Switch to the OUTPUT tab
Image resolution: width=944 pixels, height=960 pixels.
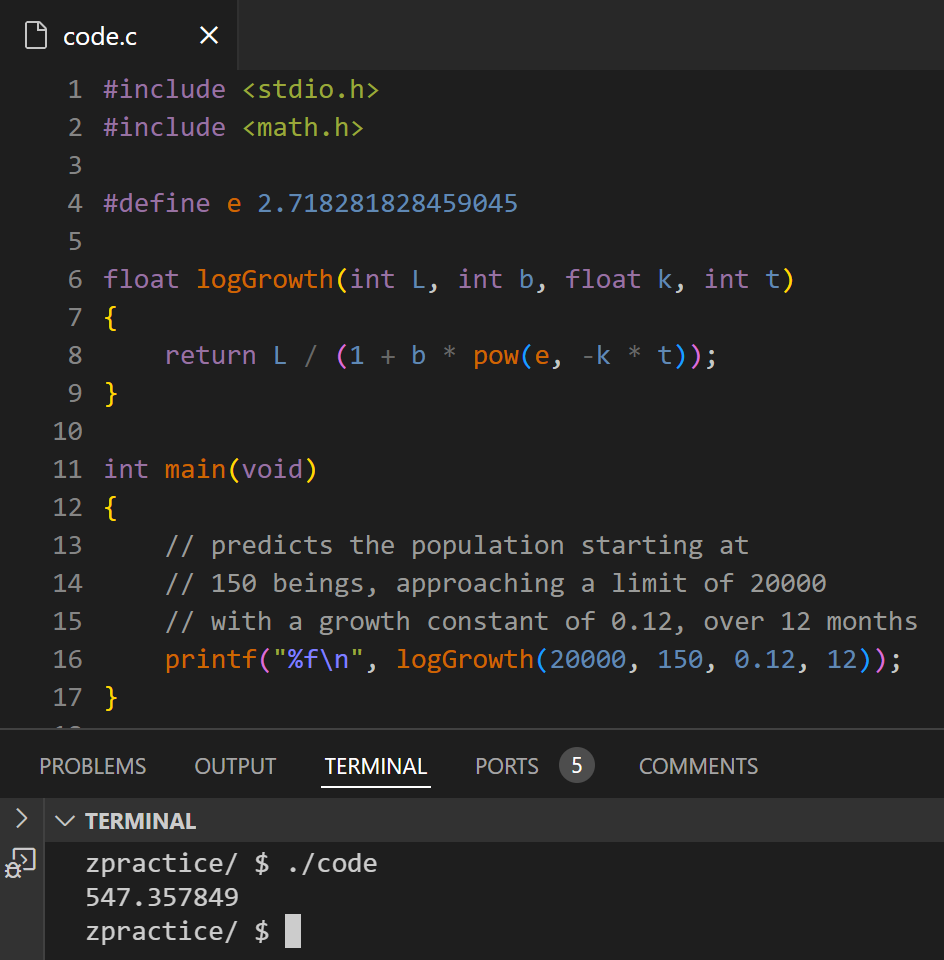coord(235,766)
